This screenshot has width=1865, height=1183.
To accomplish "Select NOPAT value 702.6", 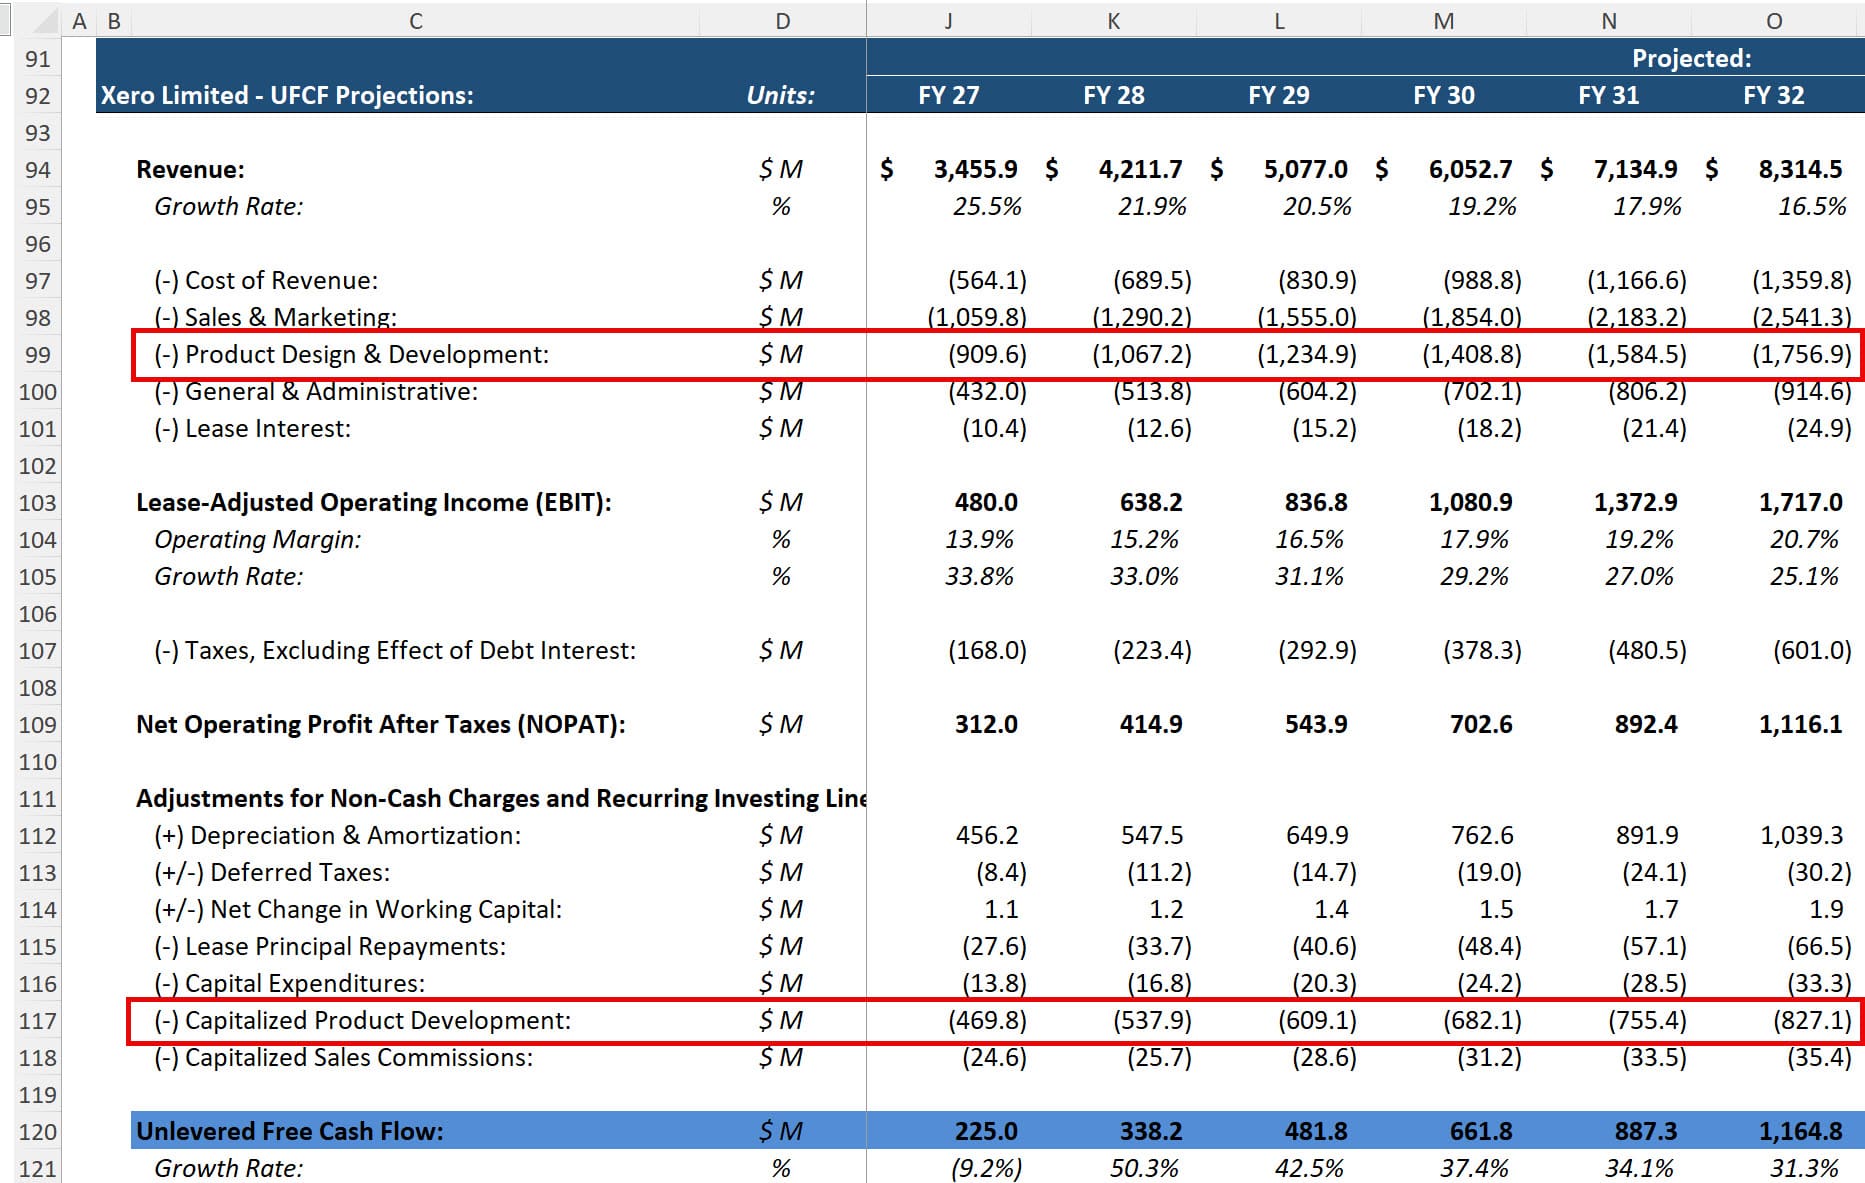I will [x=1481, y=725].
